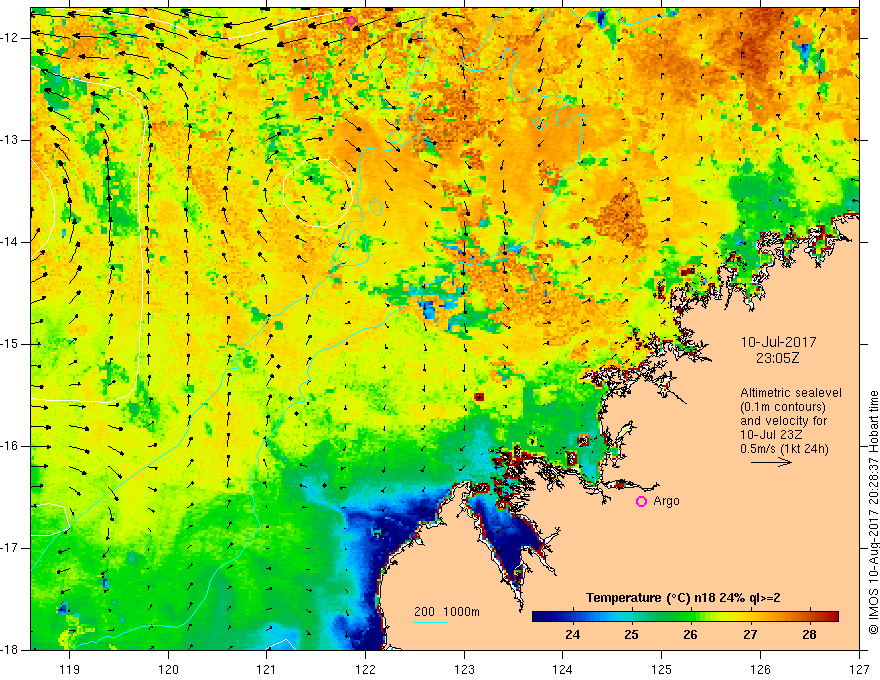This screenshot has height=680, width=880.
Task: Click the temperature color bar legend
Action: point(685,617)
